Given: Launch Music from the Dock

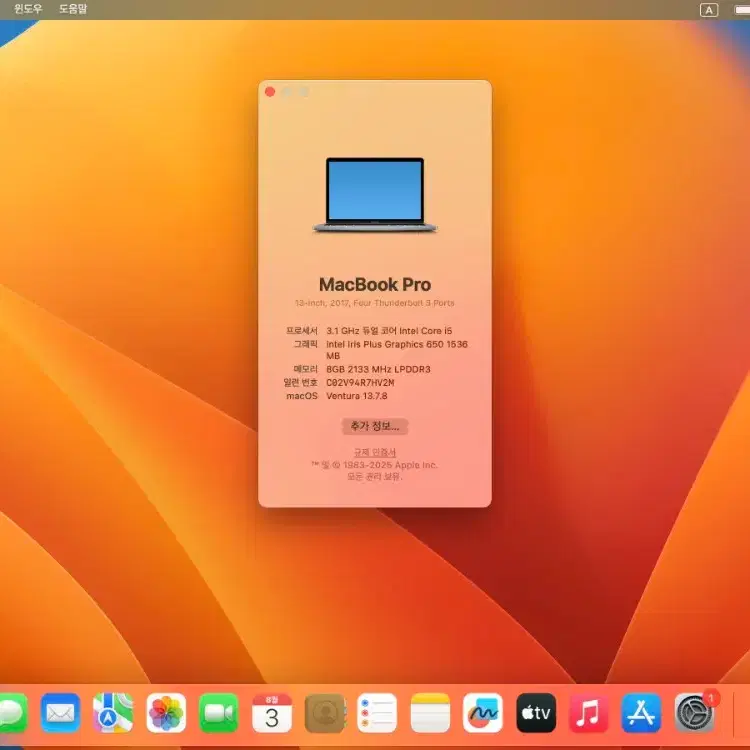Looking at the screenshot, I should (x=588, y=713).
